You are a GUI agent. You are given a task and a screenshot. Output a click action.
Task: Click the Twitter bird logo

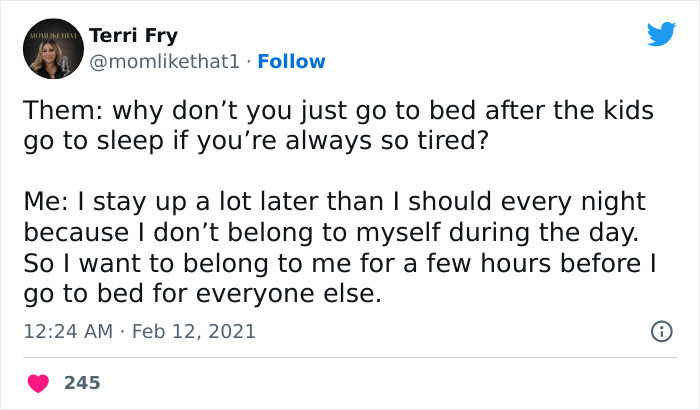point(661,35)
